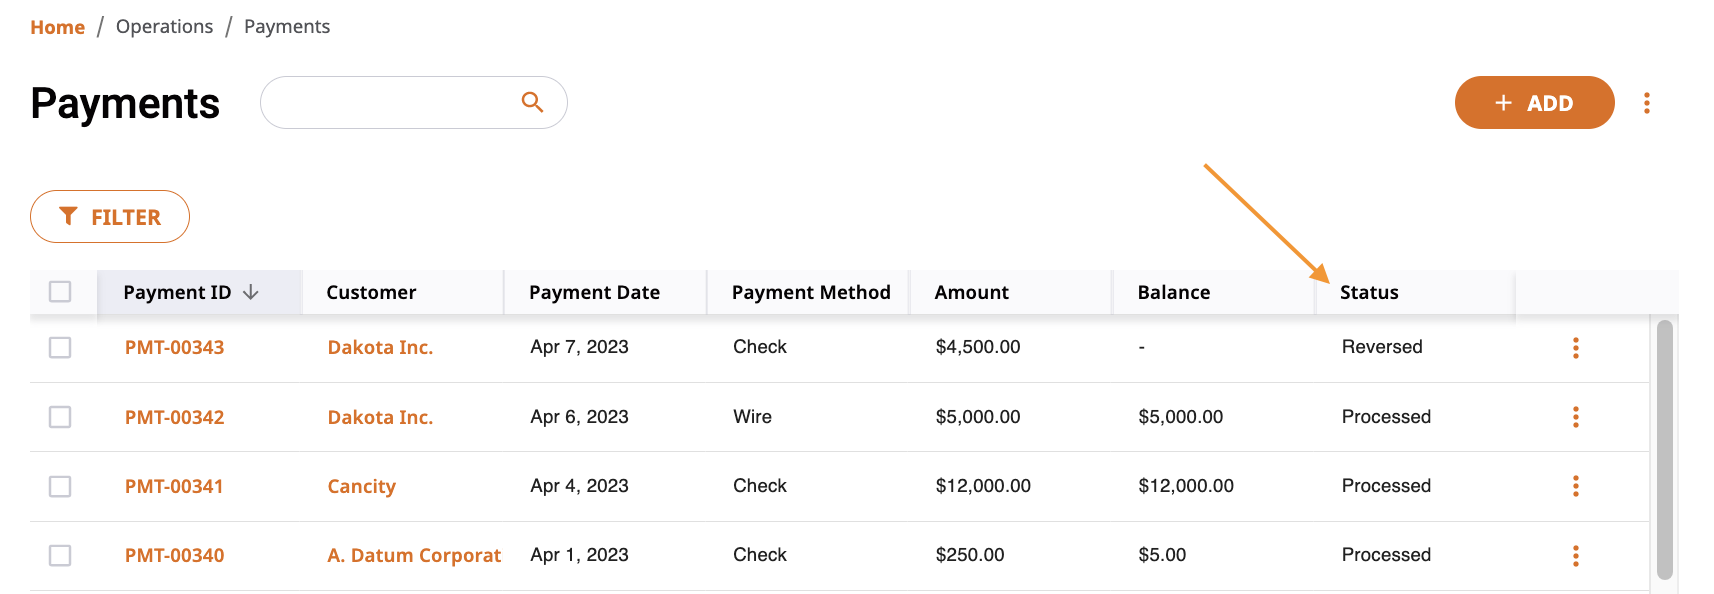Open the page-level three-dot menu beside ADD
The width and height of the screenshot is (1714, 594).
[1646, 103]
